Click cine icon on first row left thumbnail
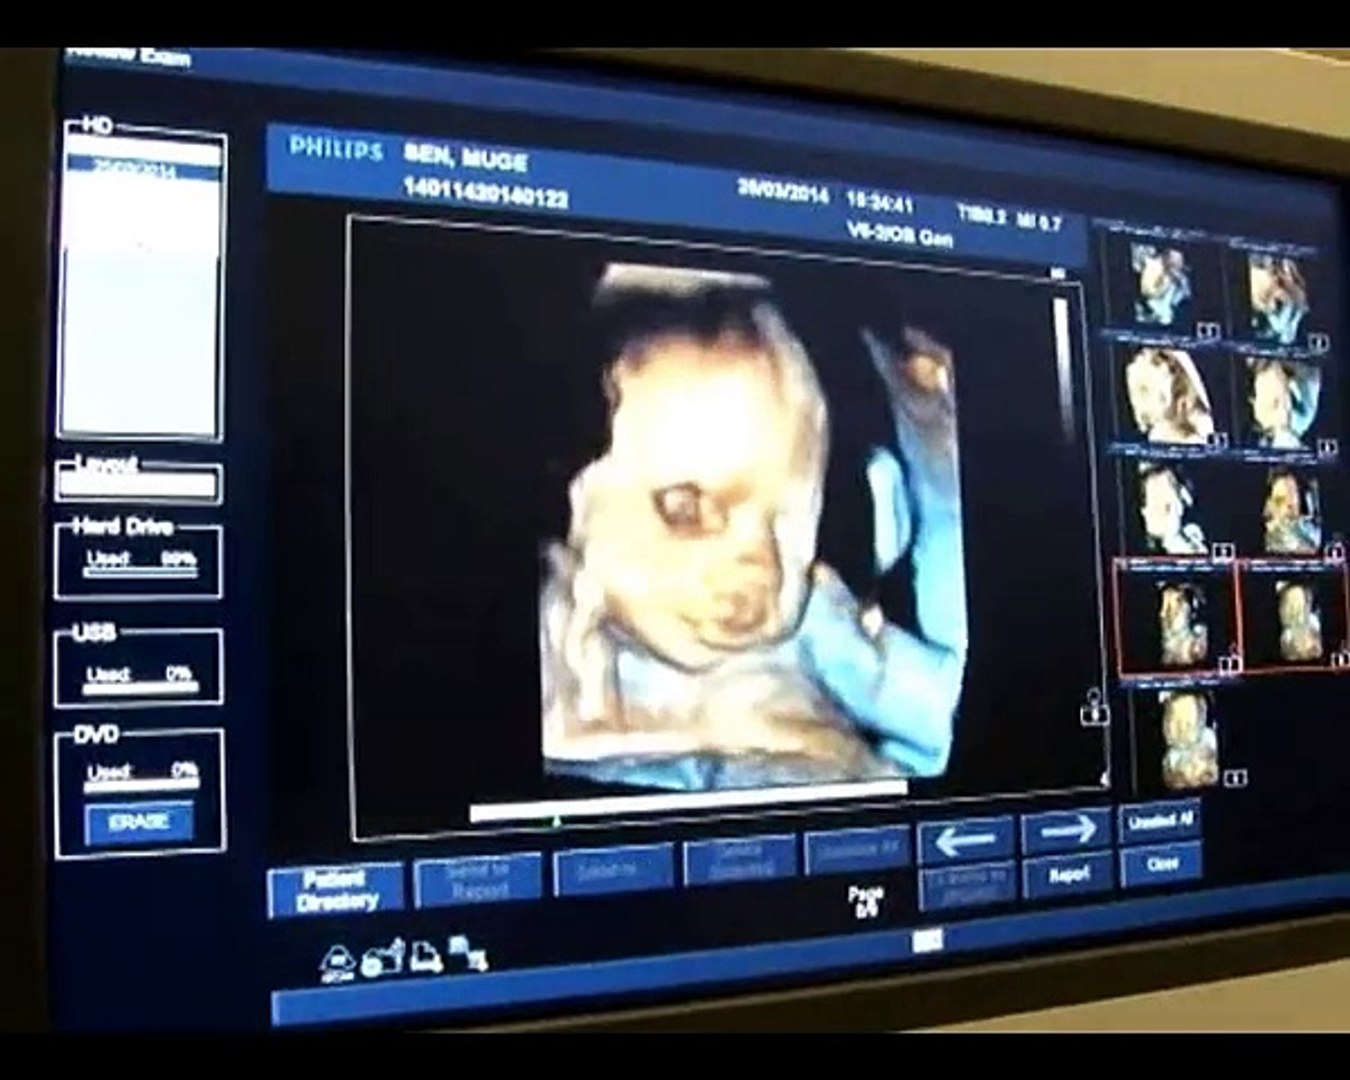1350x1080 pixels. [1208, 330]
